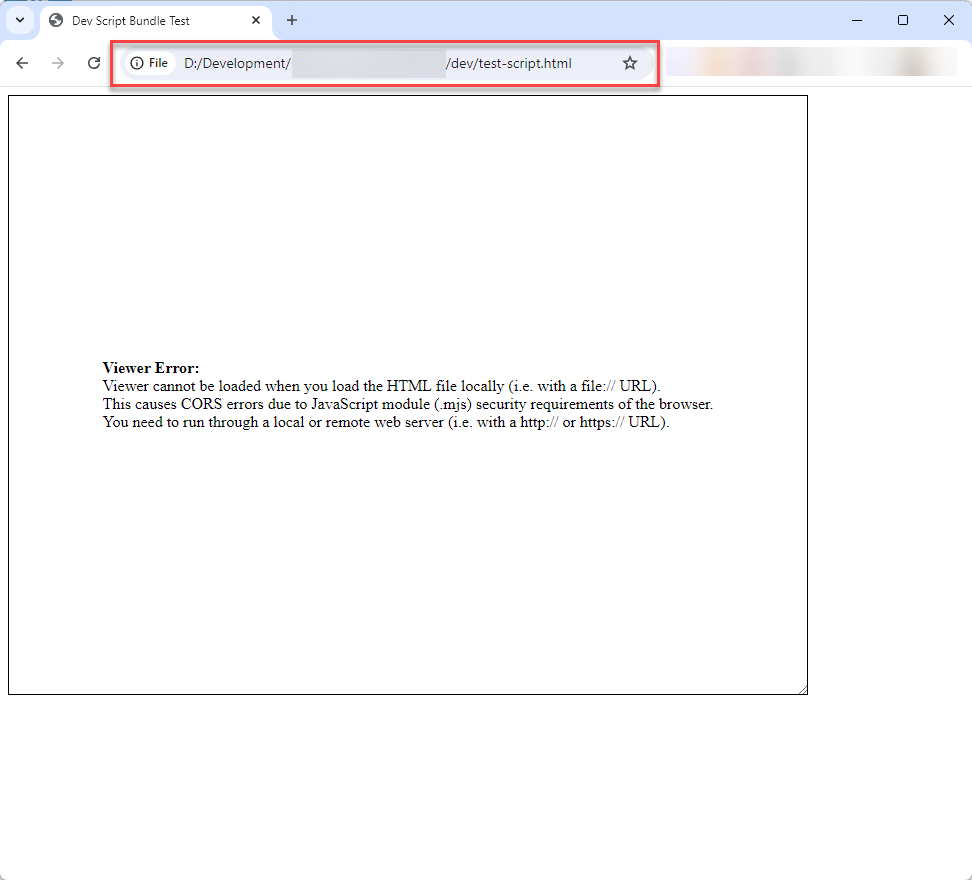The width and height of the screenshot is (972, 880).
Task: Open the tab search chevron dropdown
Action: [19, 20]
